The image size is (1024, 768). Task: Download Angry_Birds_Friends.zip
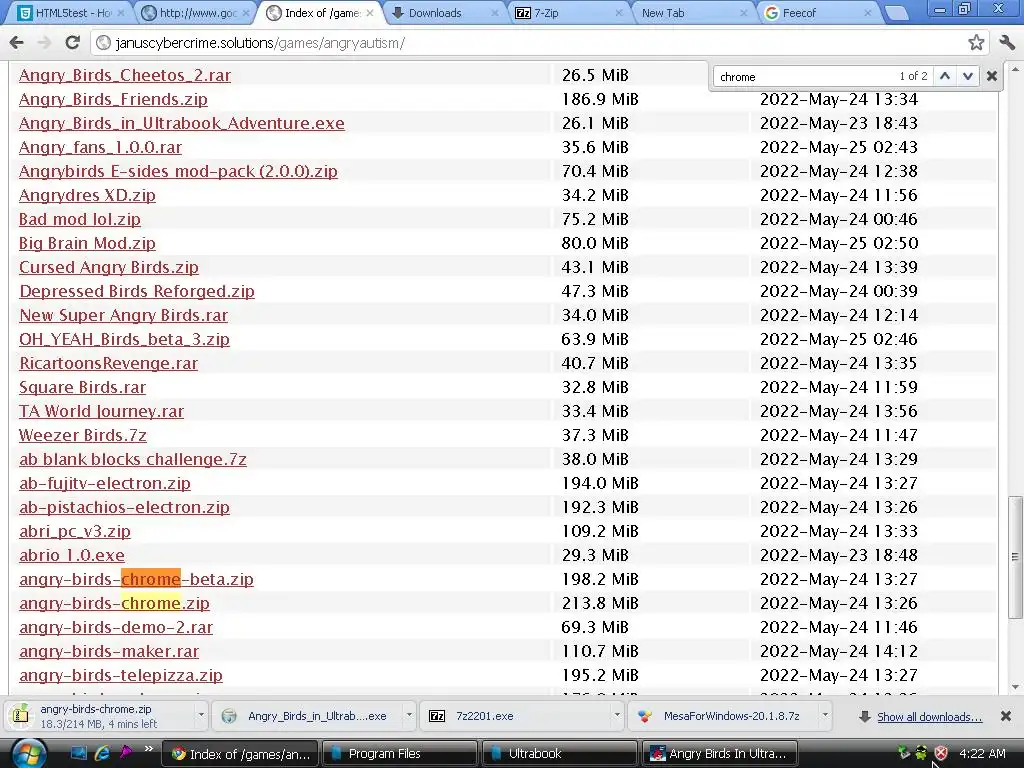pos(113,99)
